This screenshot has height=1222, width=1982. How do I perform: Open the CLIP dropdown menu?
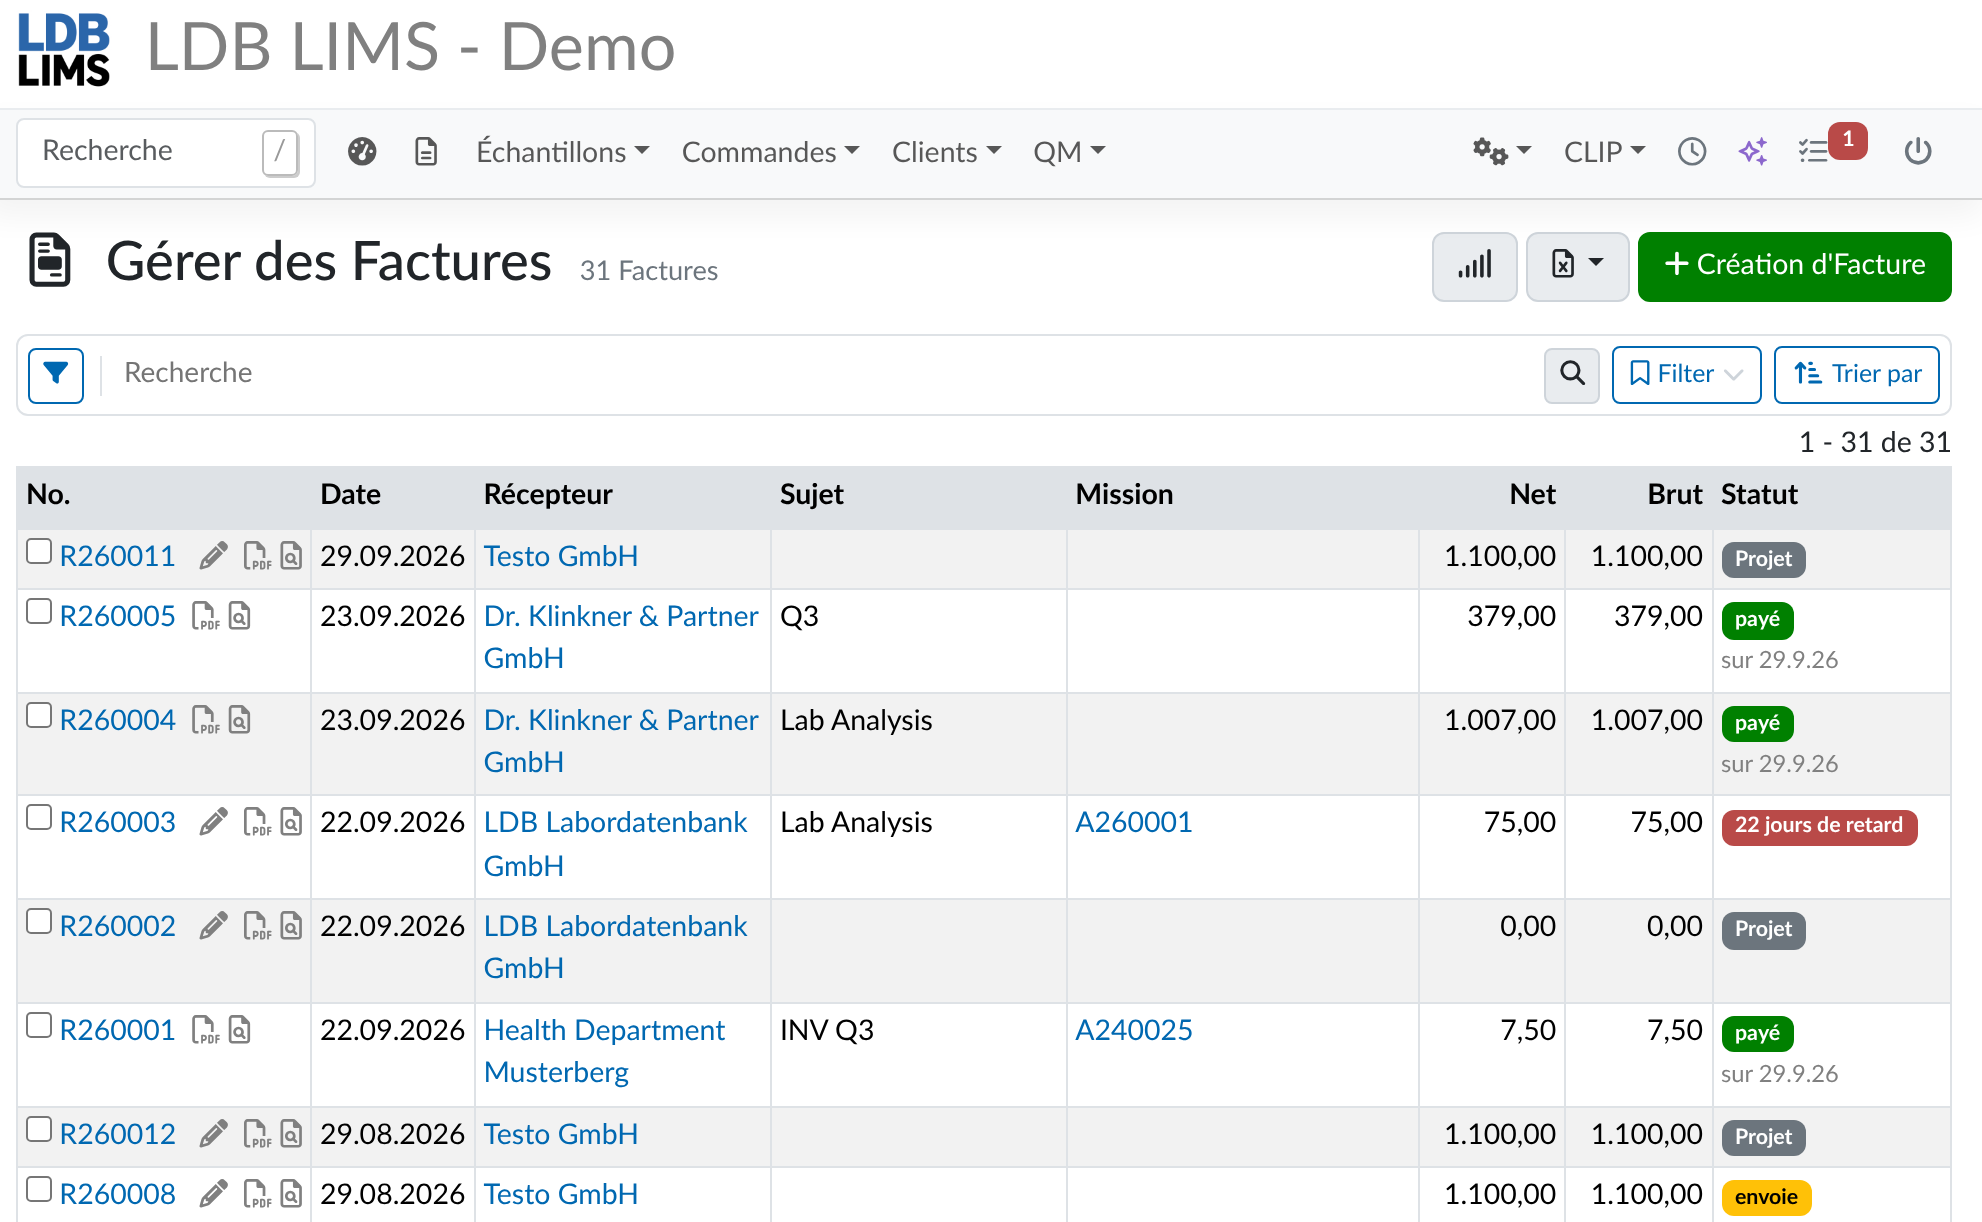1604,152
